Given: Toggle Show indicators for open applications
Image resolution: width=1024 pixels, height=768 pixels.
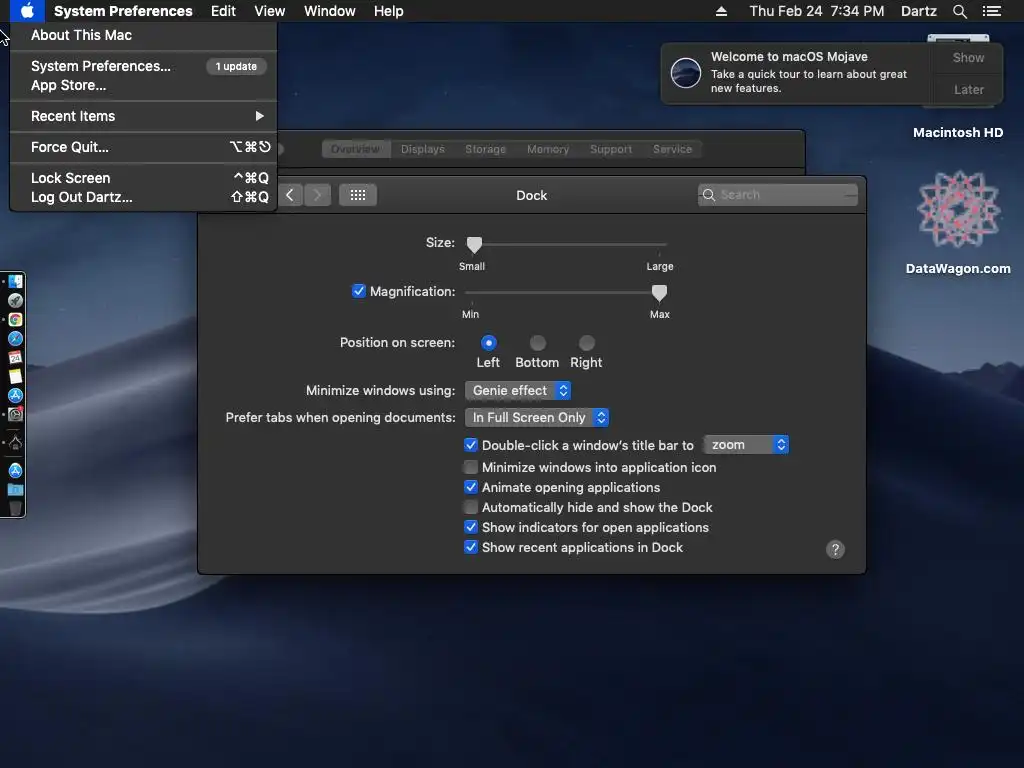Looking at the screenshot, I should tap(471, 527).
